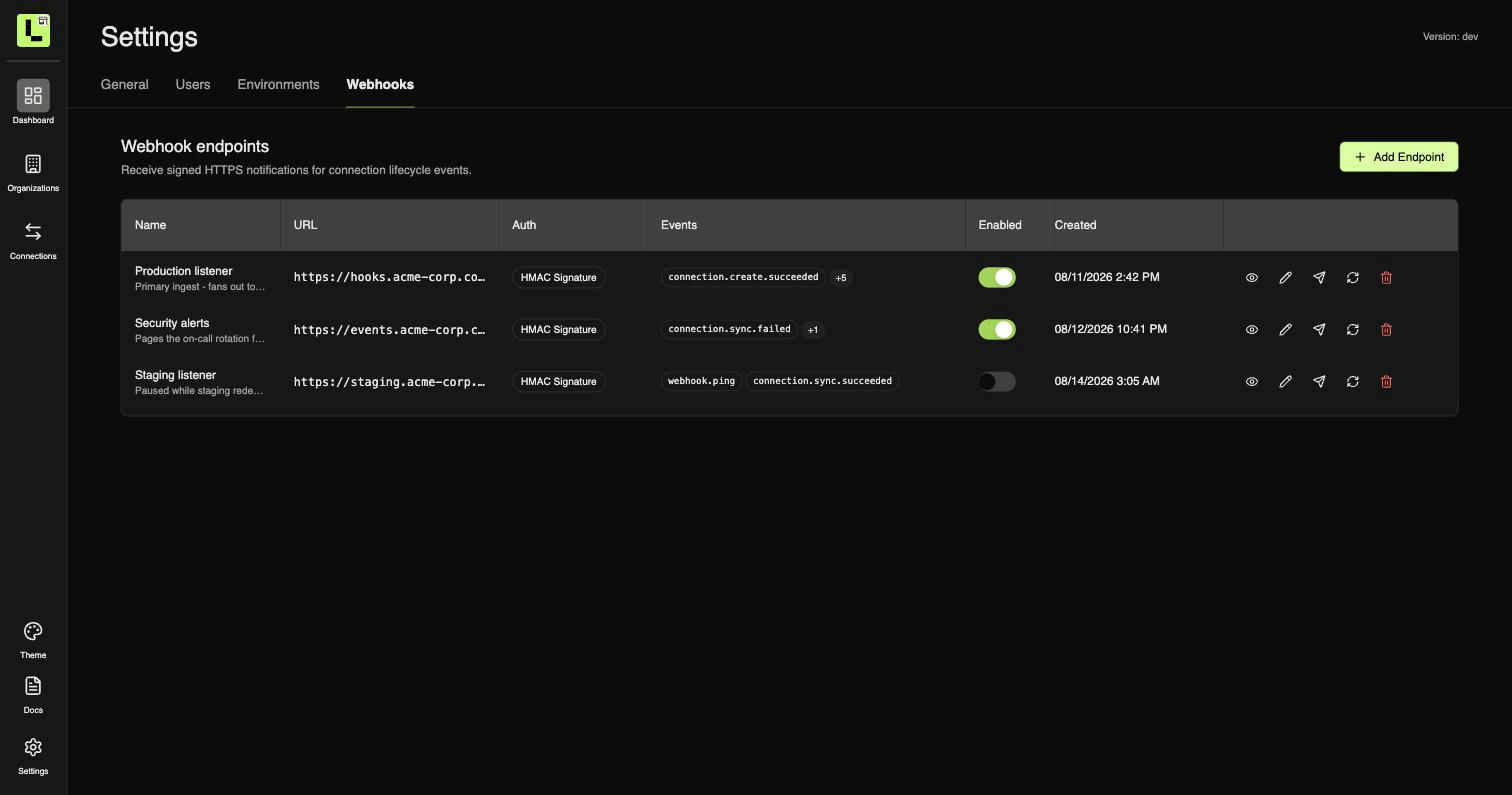Click Production listener's HMAC Signature badge
The image size is (1512, 795).
(x=559, y=277)
